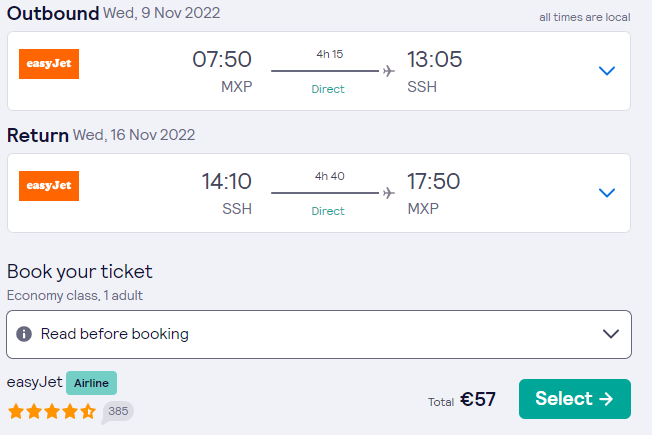Click the arrow inside the Select button
This screenshot has height=435, width=652.
(x=606, y=399)
